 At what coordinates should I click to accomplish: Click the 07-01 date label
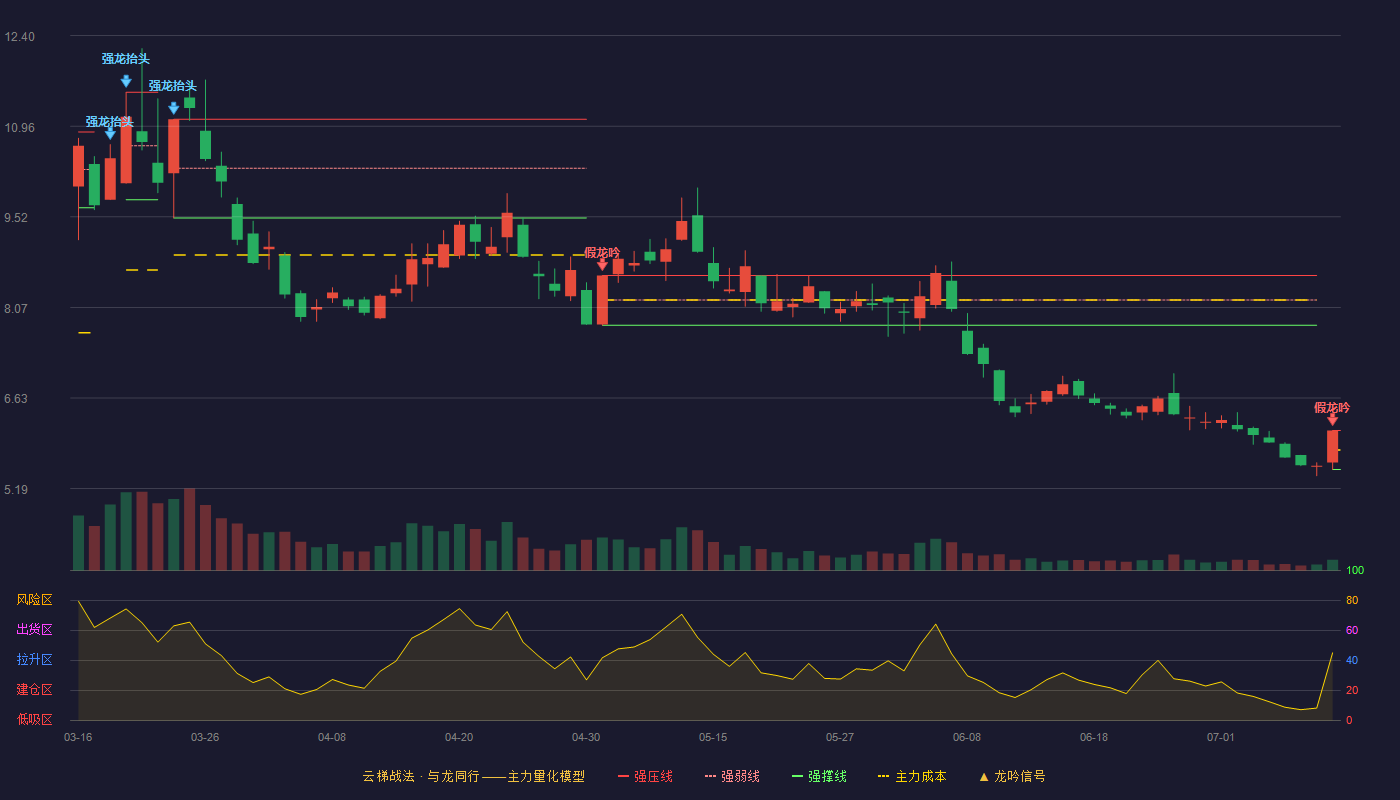1221,737
